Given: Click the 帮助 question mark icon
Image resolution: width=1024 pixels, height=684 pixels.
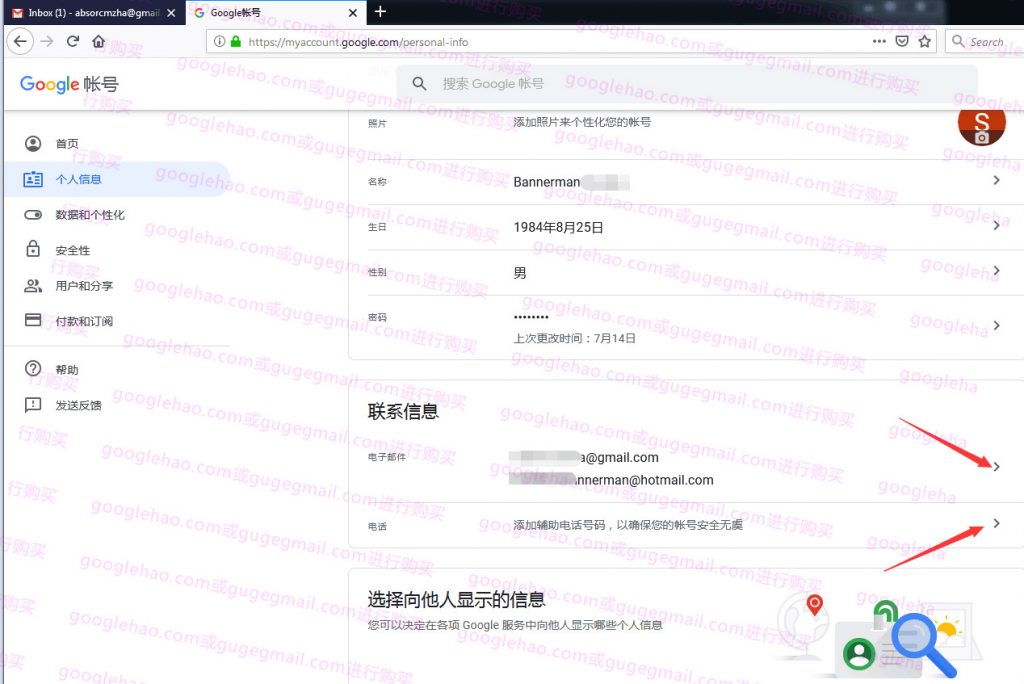Looking at the screenshot, I should [x=33, y=368].
